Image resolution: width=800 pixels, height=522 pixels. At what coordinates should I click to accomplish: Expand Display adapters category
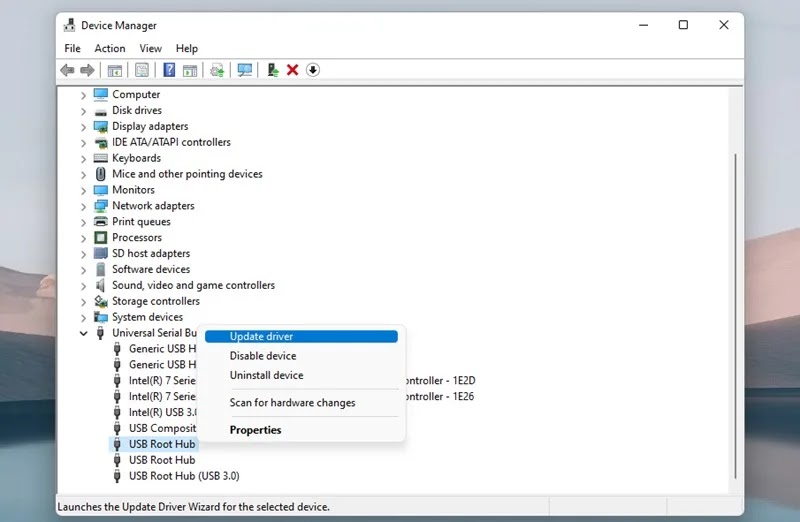coord(83,127)
